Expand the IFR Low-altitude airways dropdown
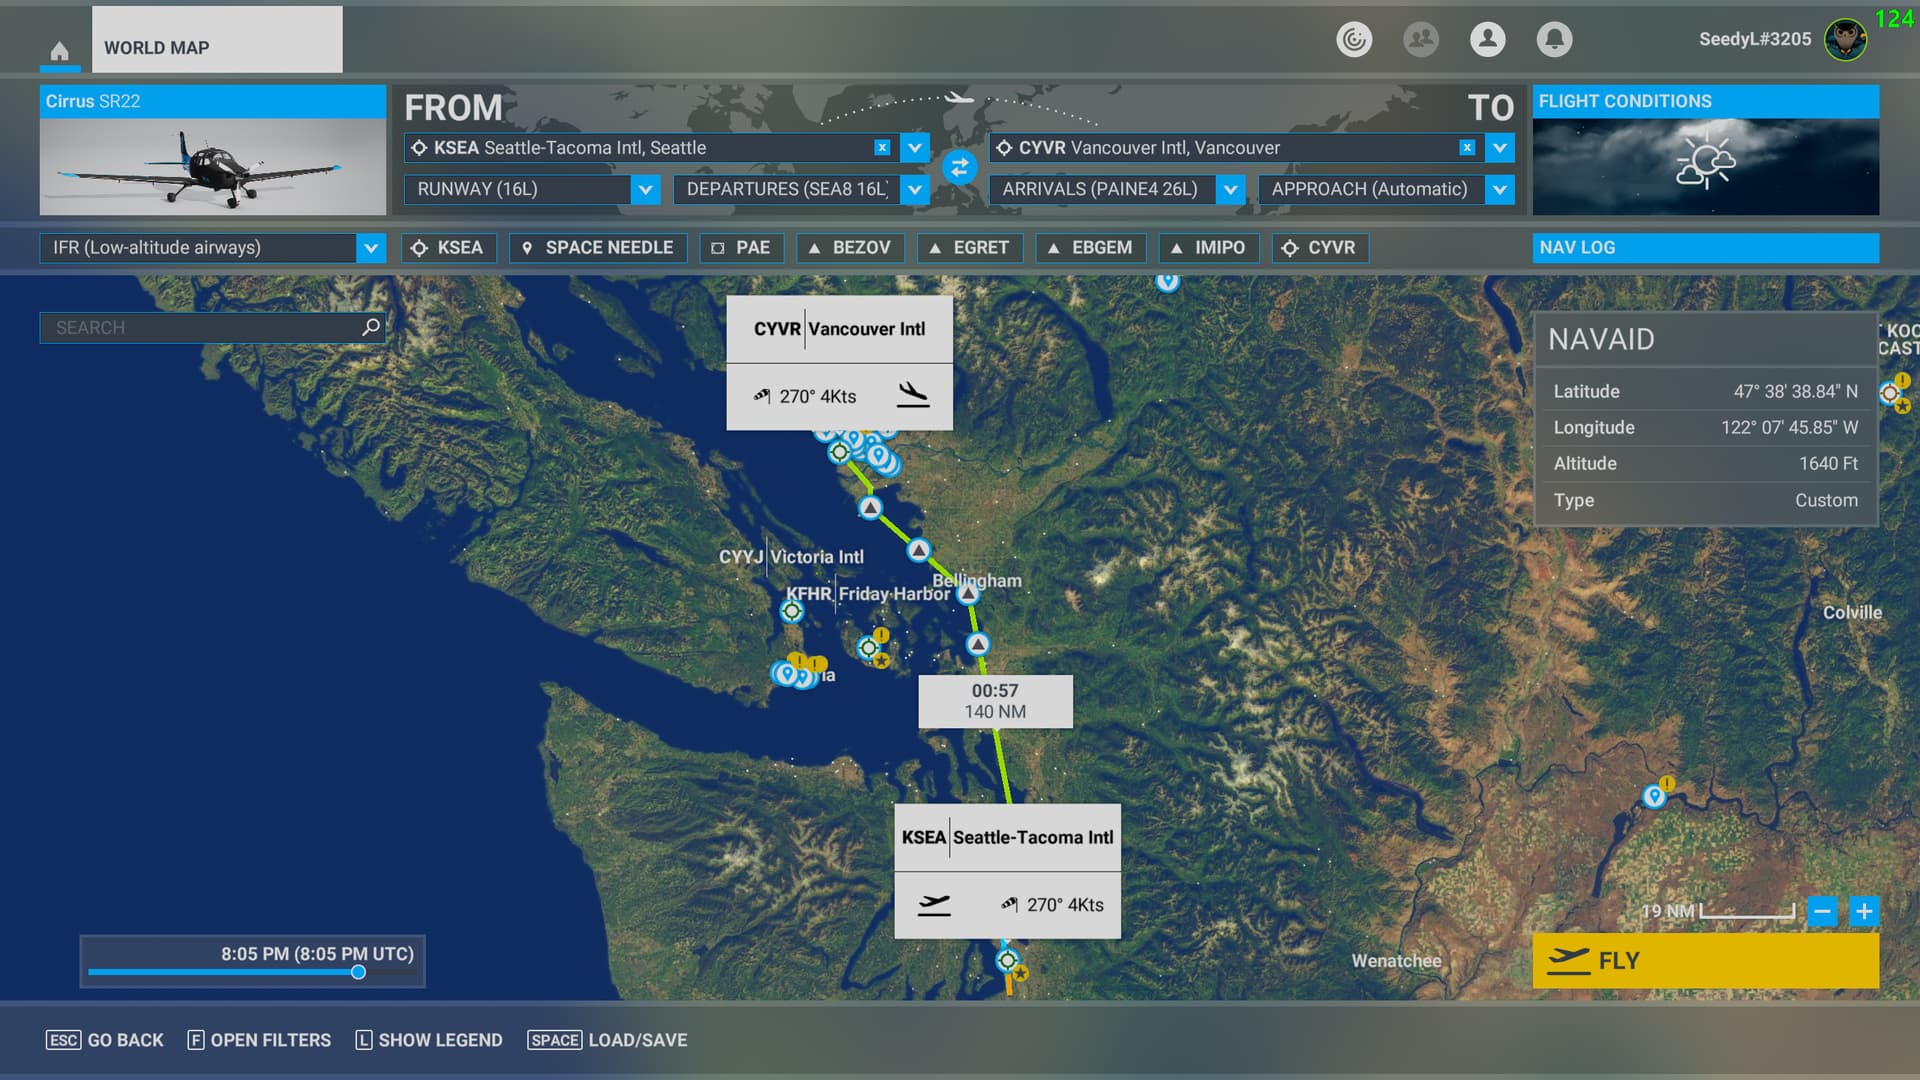This screenshot has height=1080, width=1920. [x=371, y=248]
